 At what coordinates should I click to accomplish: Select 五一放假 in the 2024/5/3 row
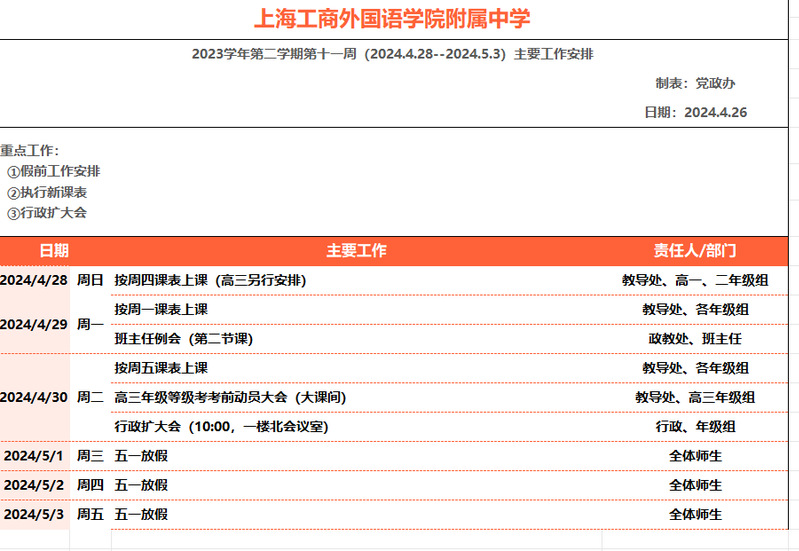pyautogui.click(x=141, y=514)
